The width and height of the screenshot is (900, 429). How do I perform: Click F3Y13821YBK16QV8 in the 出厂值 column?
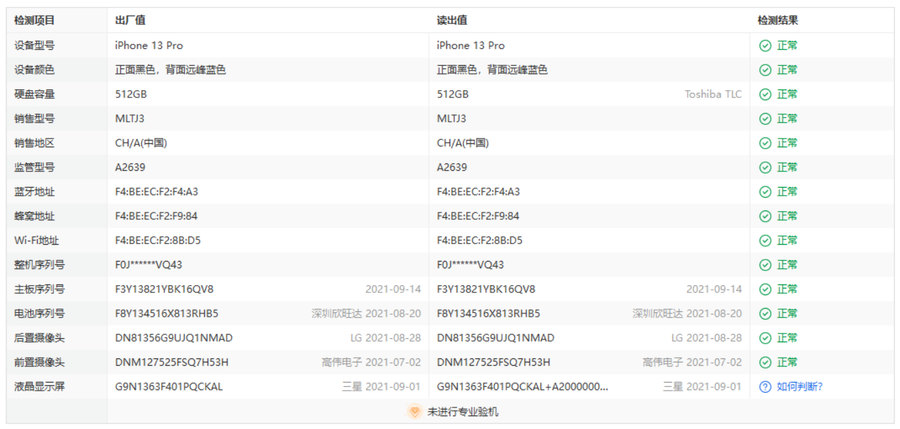(x=164, y=289)
